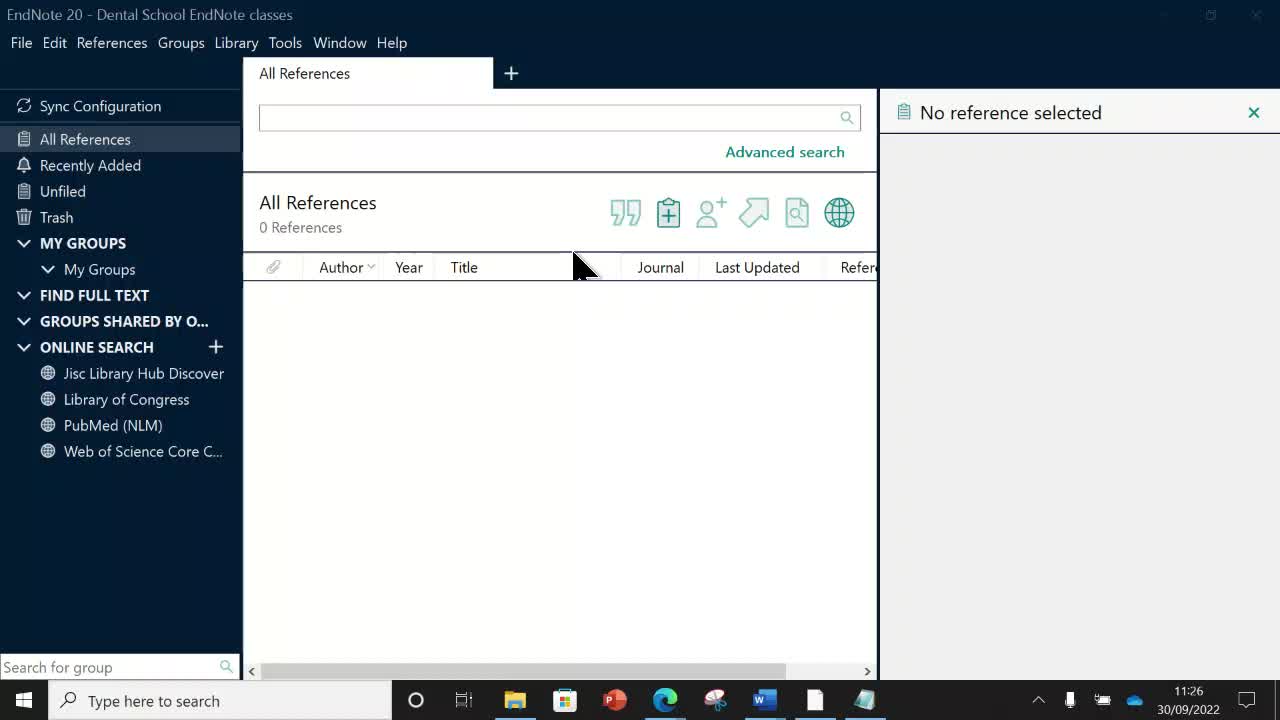Collapse the FIND FULL TEXT section
This screenshot has height=720, width=1280.
point(24,295)
